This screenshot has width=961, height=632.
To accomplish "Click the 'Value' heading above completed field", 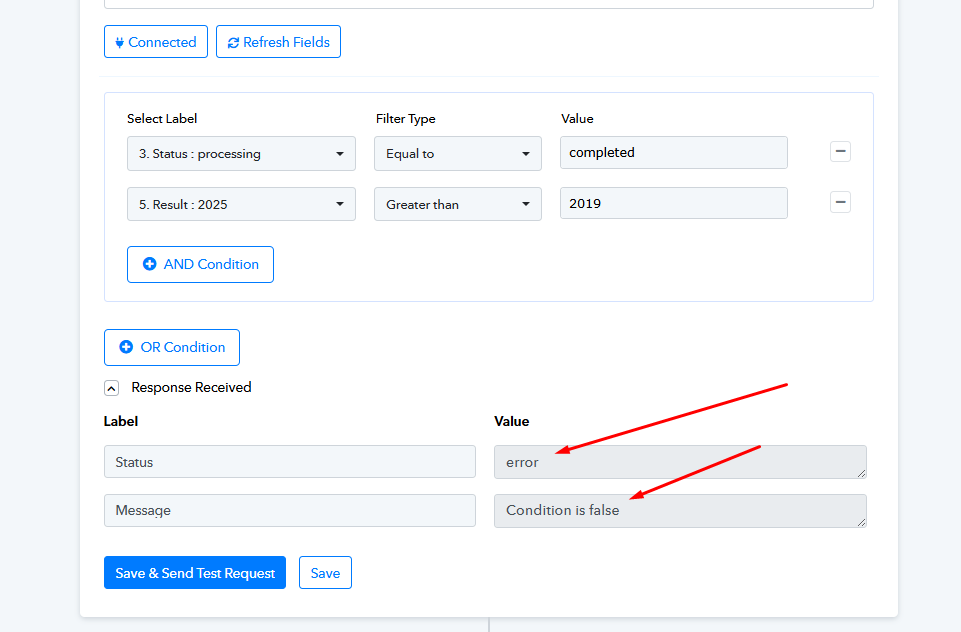I will click(577, 118).
